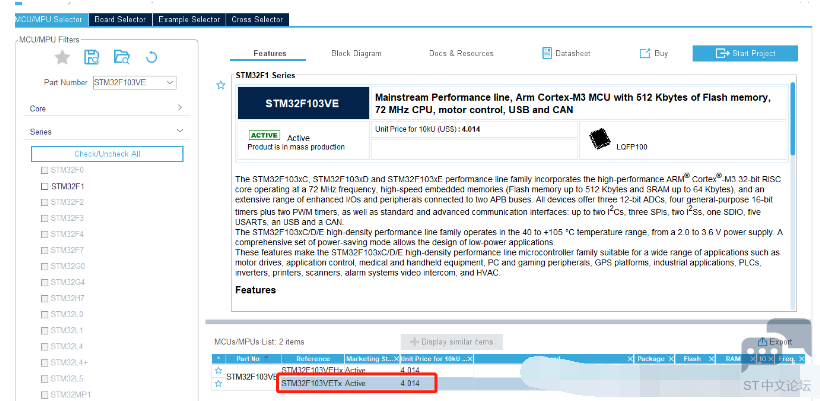The height and width of the screenshot is (401, 820).
Task: Close the Package column
Action: coord(669,359)
